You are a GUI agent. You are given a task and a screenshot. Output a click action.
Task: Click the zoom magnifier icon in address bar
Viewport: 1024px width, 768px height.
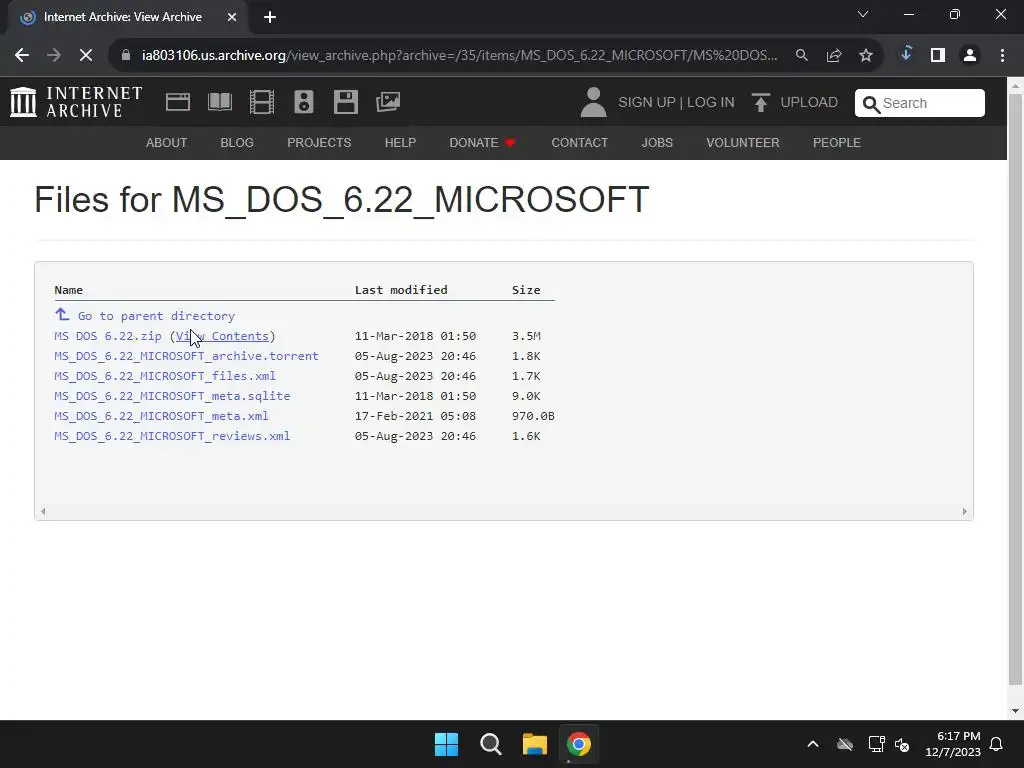tap(801, 56)
